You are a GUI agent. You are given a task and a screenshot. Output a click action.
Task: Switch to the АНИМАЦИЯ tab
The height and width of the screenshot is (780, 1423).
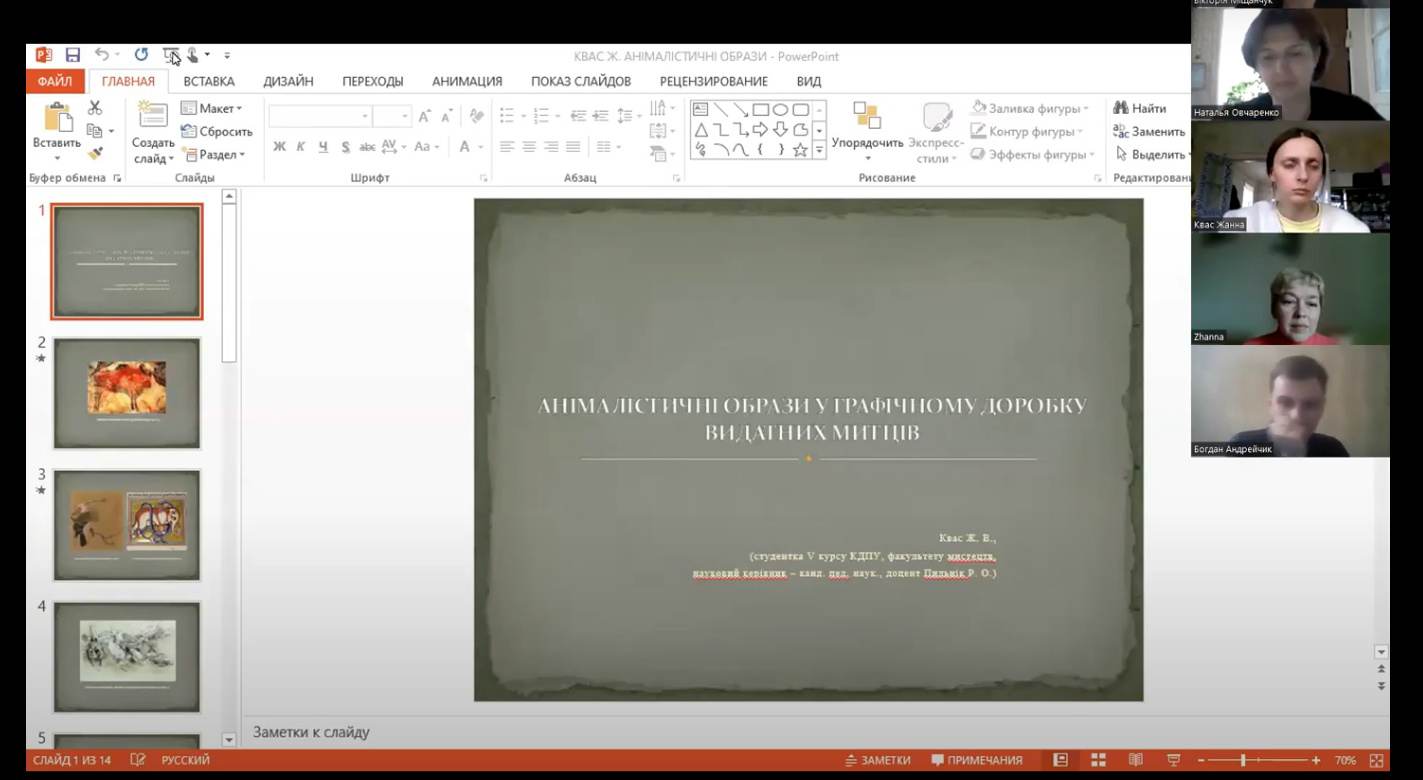[x=467, y=81]
